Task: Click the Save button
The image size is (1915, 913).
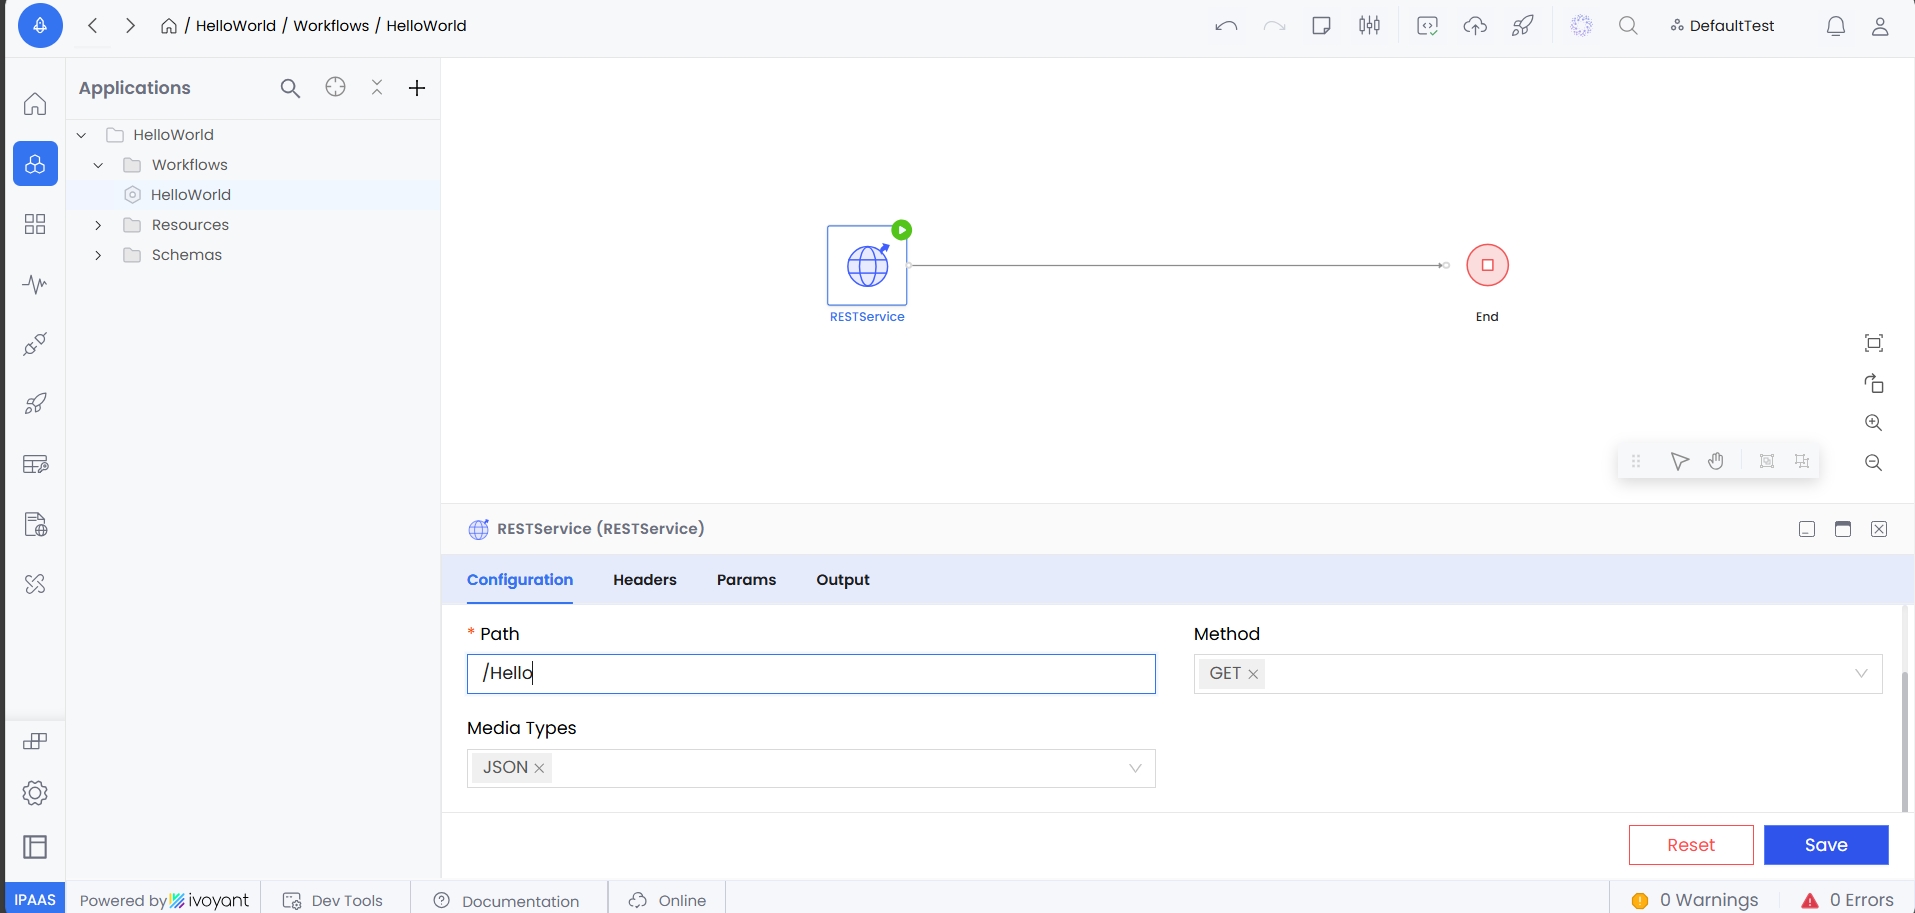Action: (1825, 845)
